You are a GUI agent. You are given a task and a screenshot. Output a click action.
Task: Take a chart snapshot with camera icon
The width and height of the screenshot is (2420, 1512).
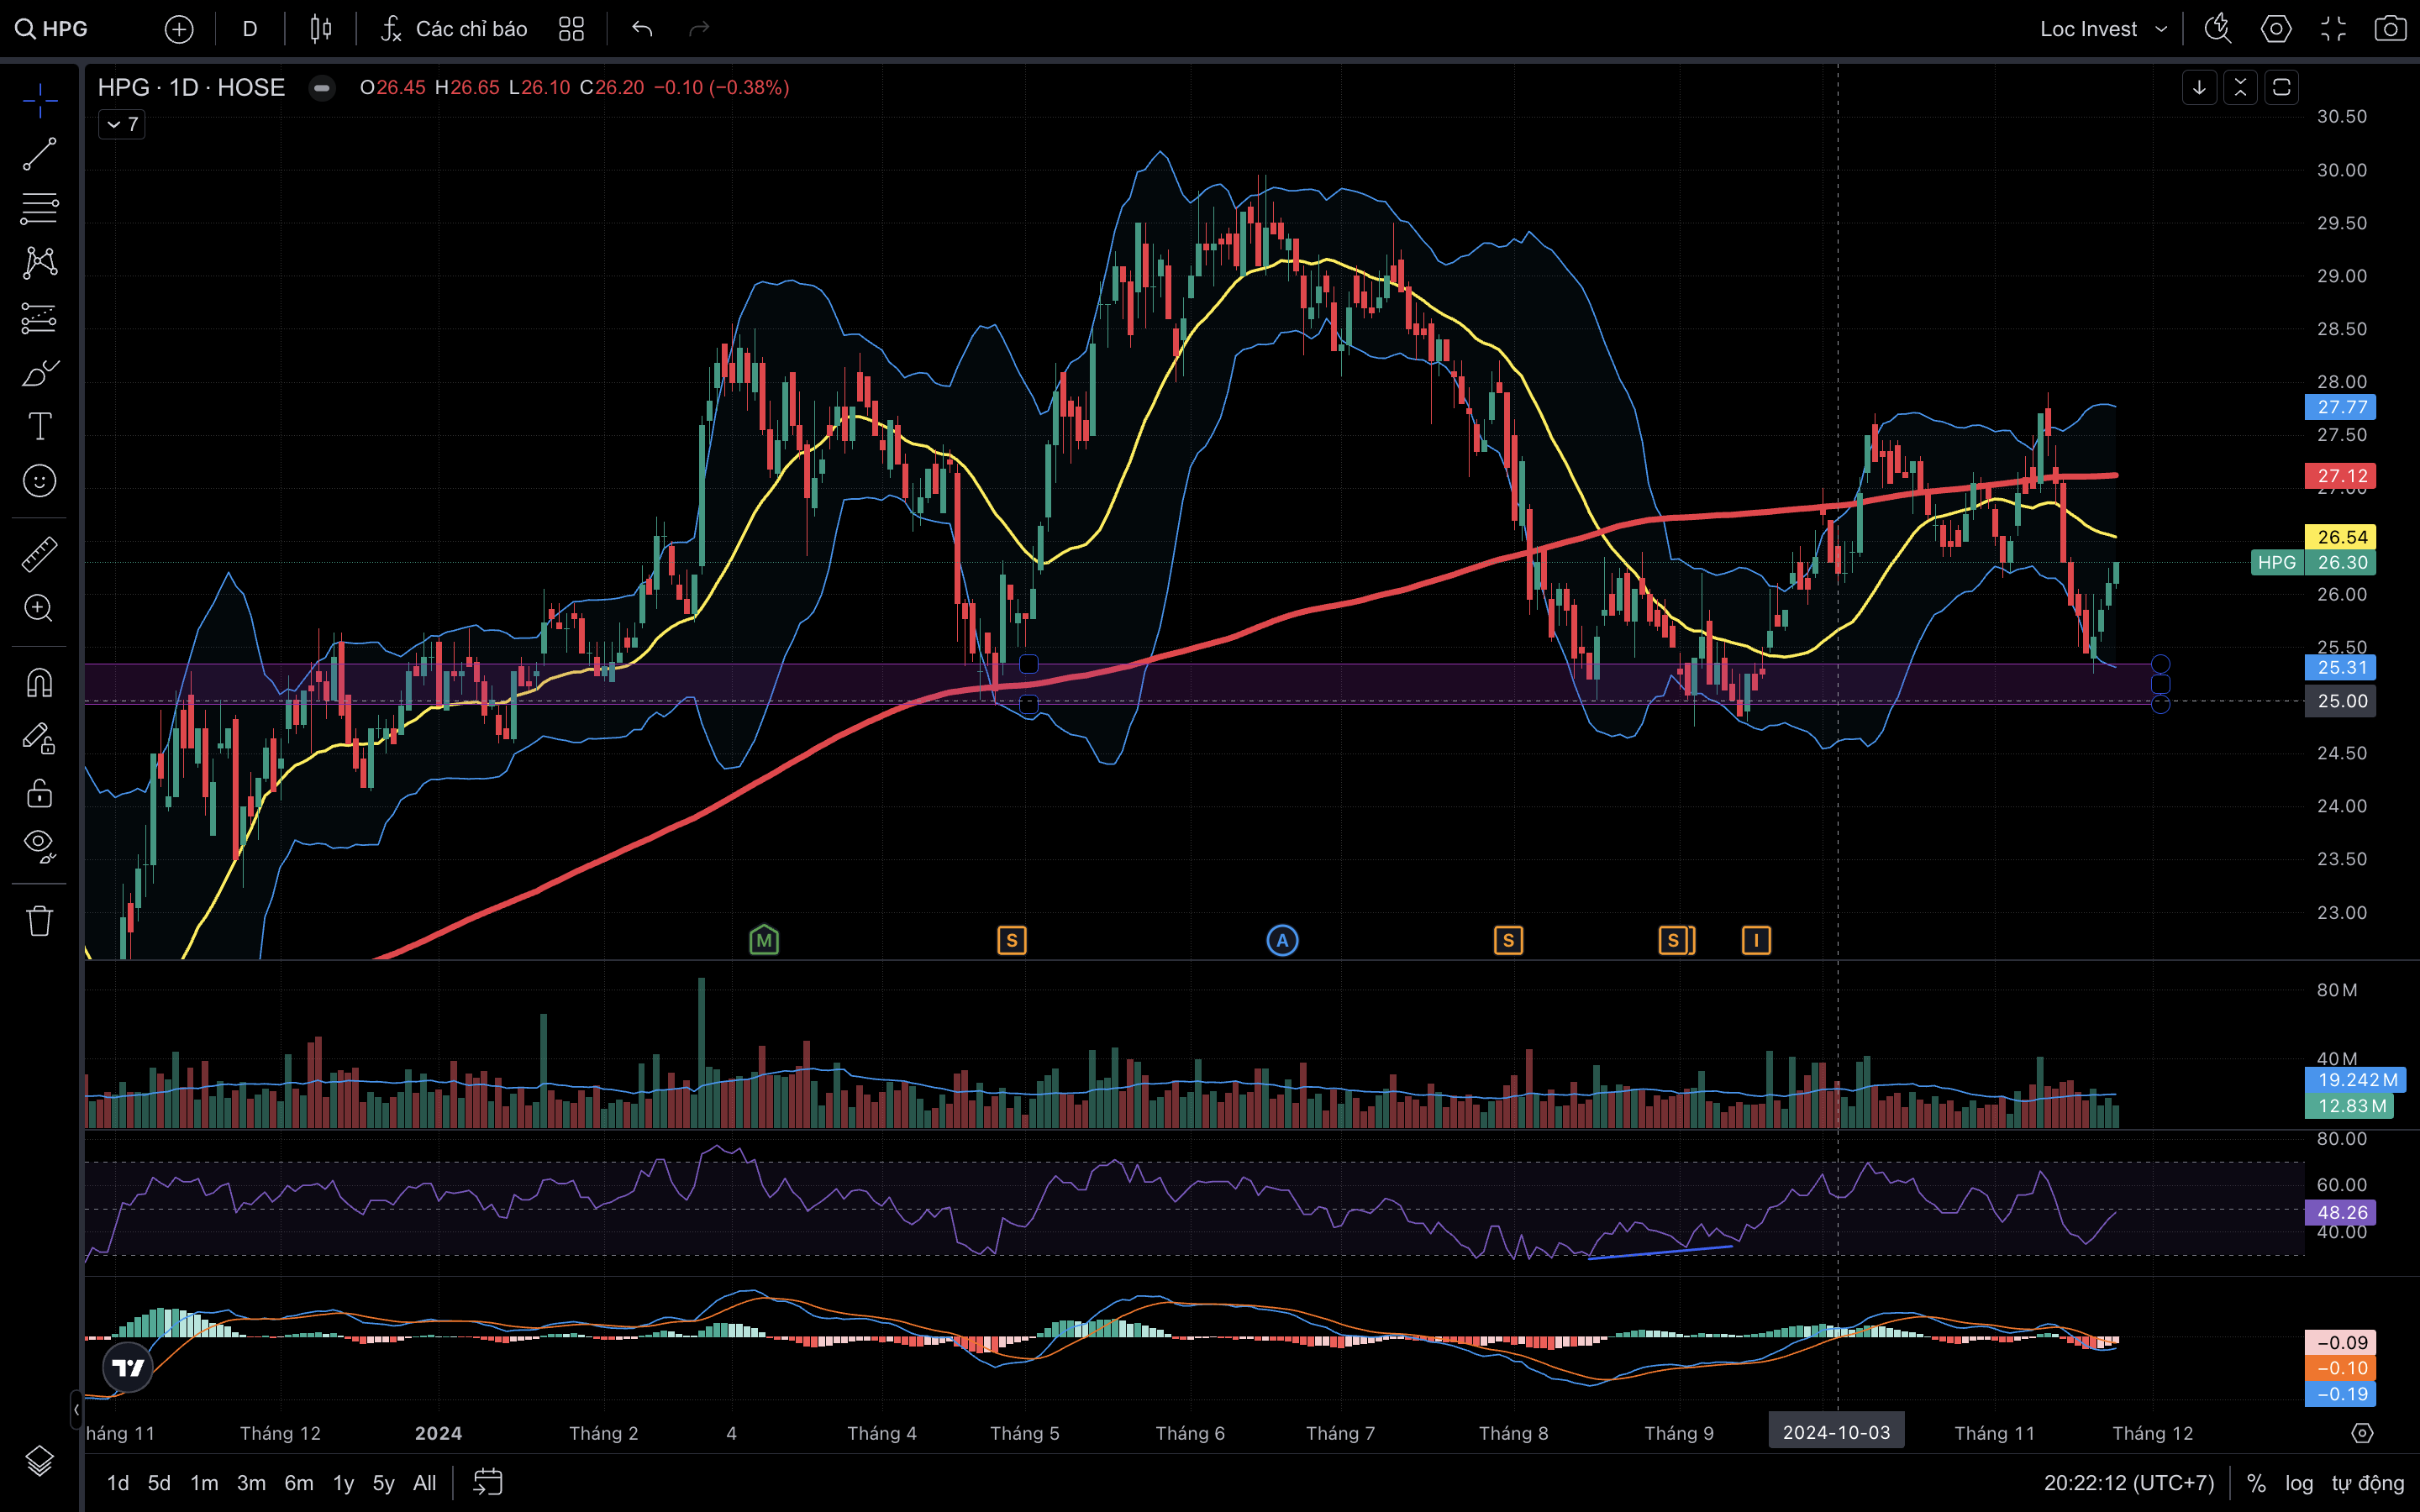click(x=2390, y=29)
